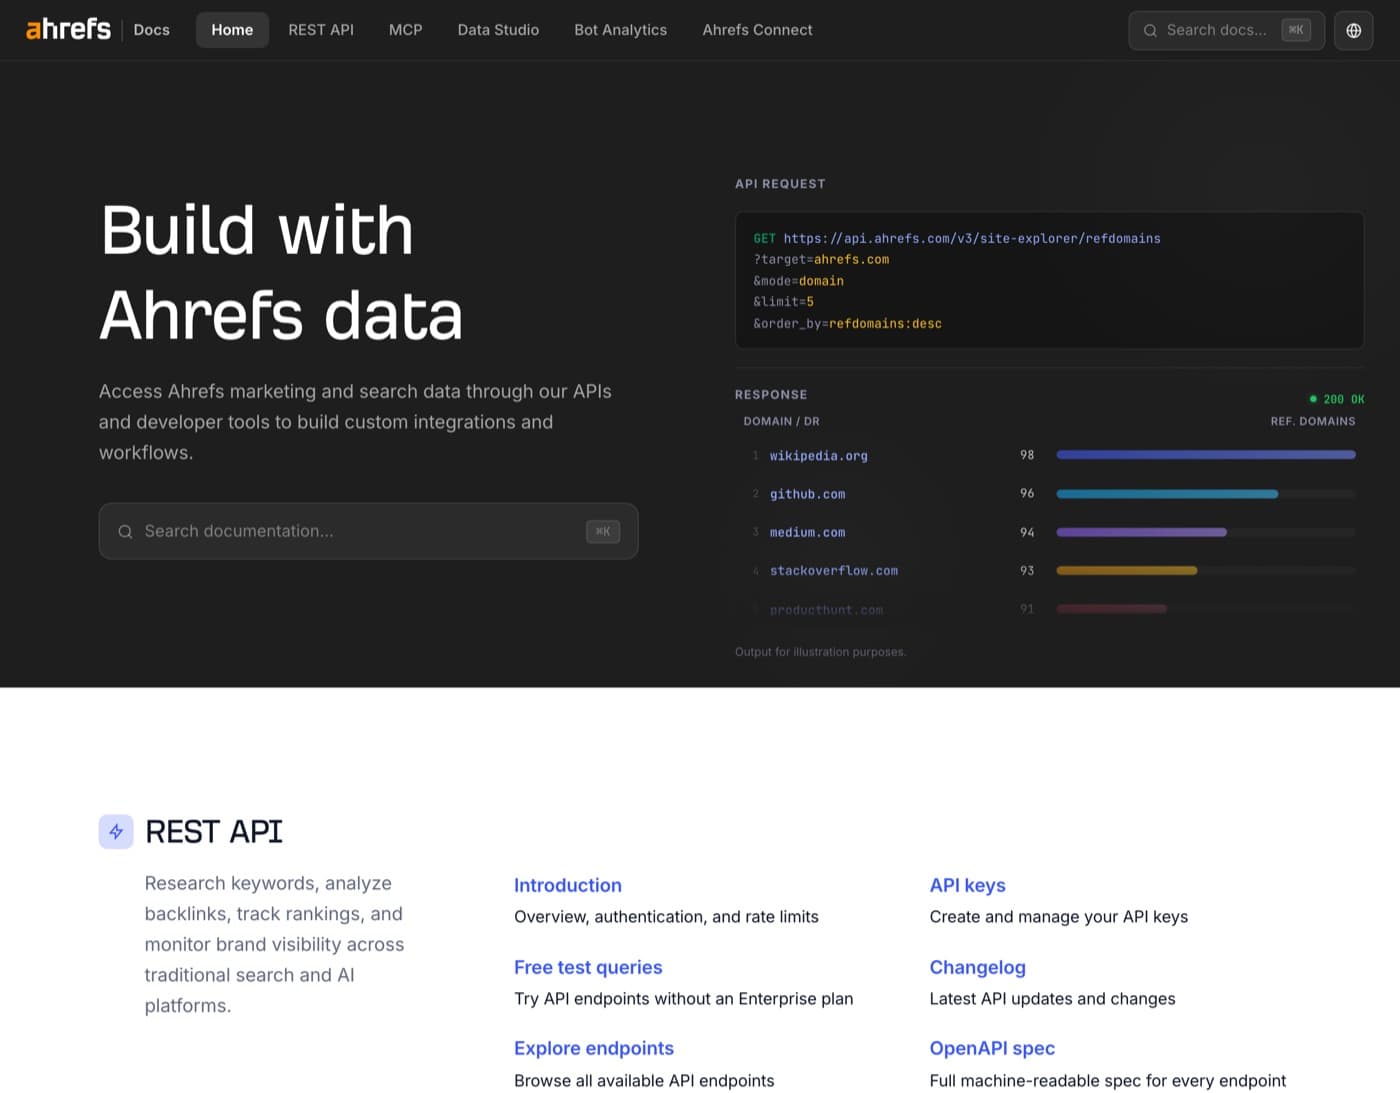Open the MCP tab
This screenshot has width=1400, height=1093.
tap(405, 30)
